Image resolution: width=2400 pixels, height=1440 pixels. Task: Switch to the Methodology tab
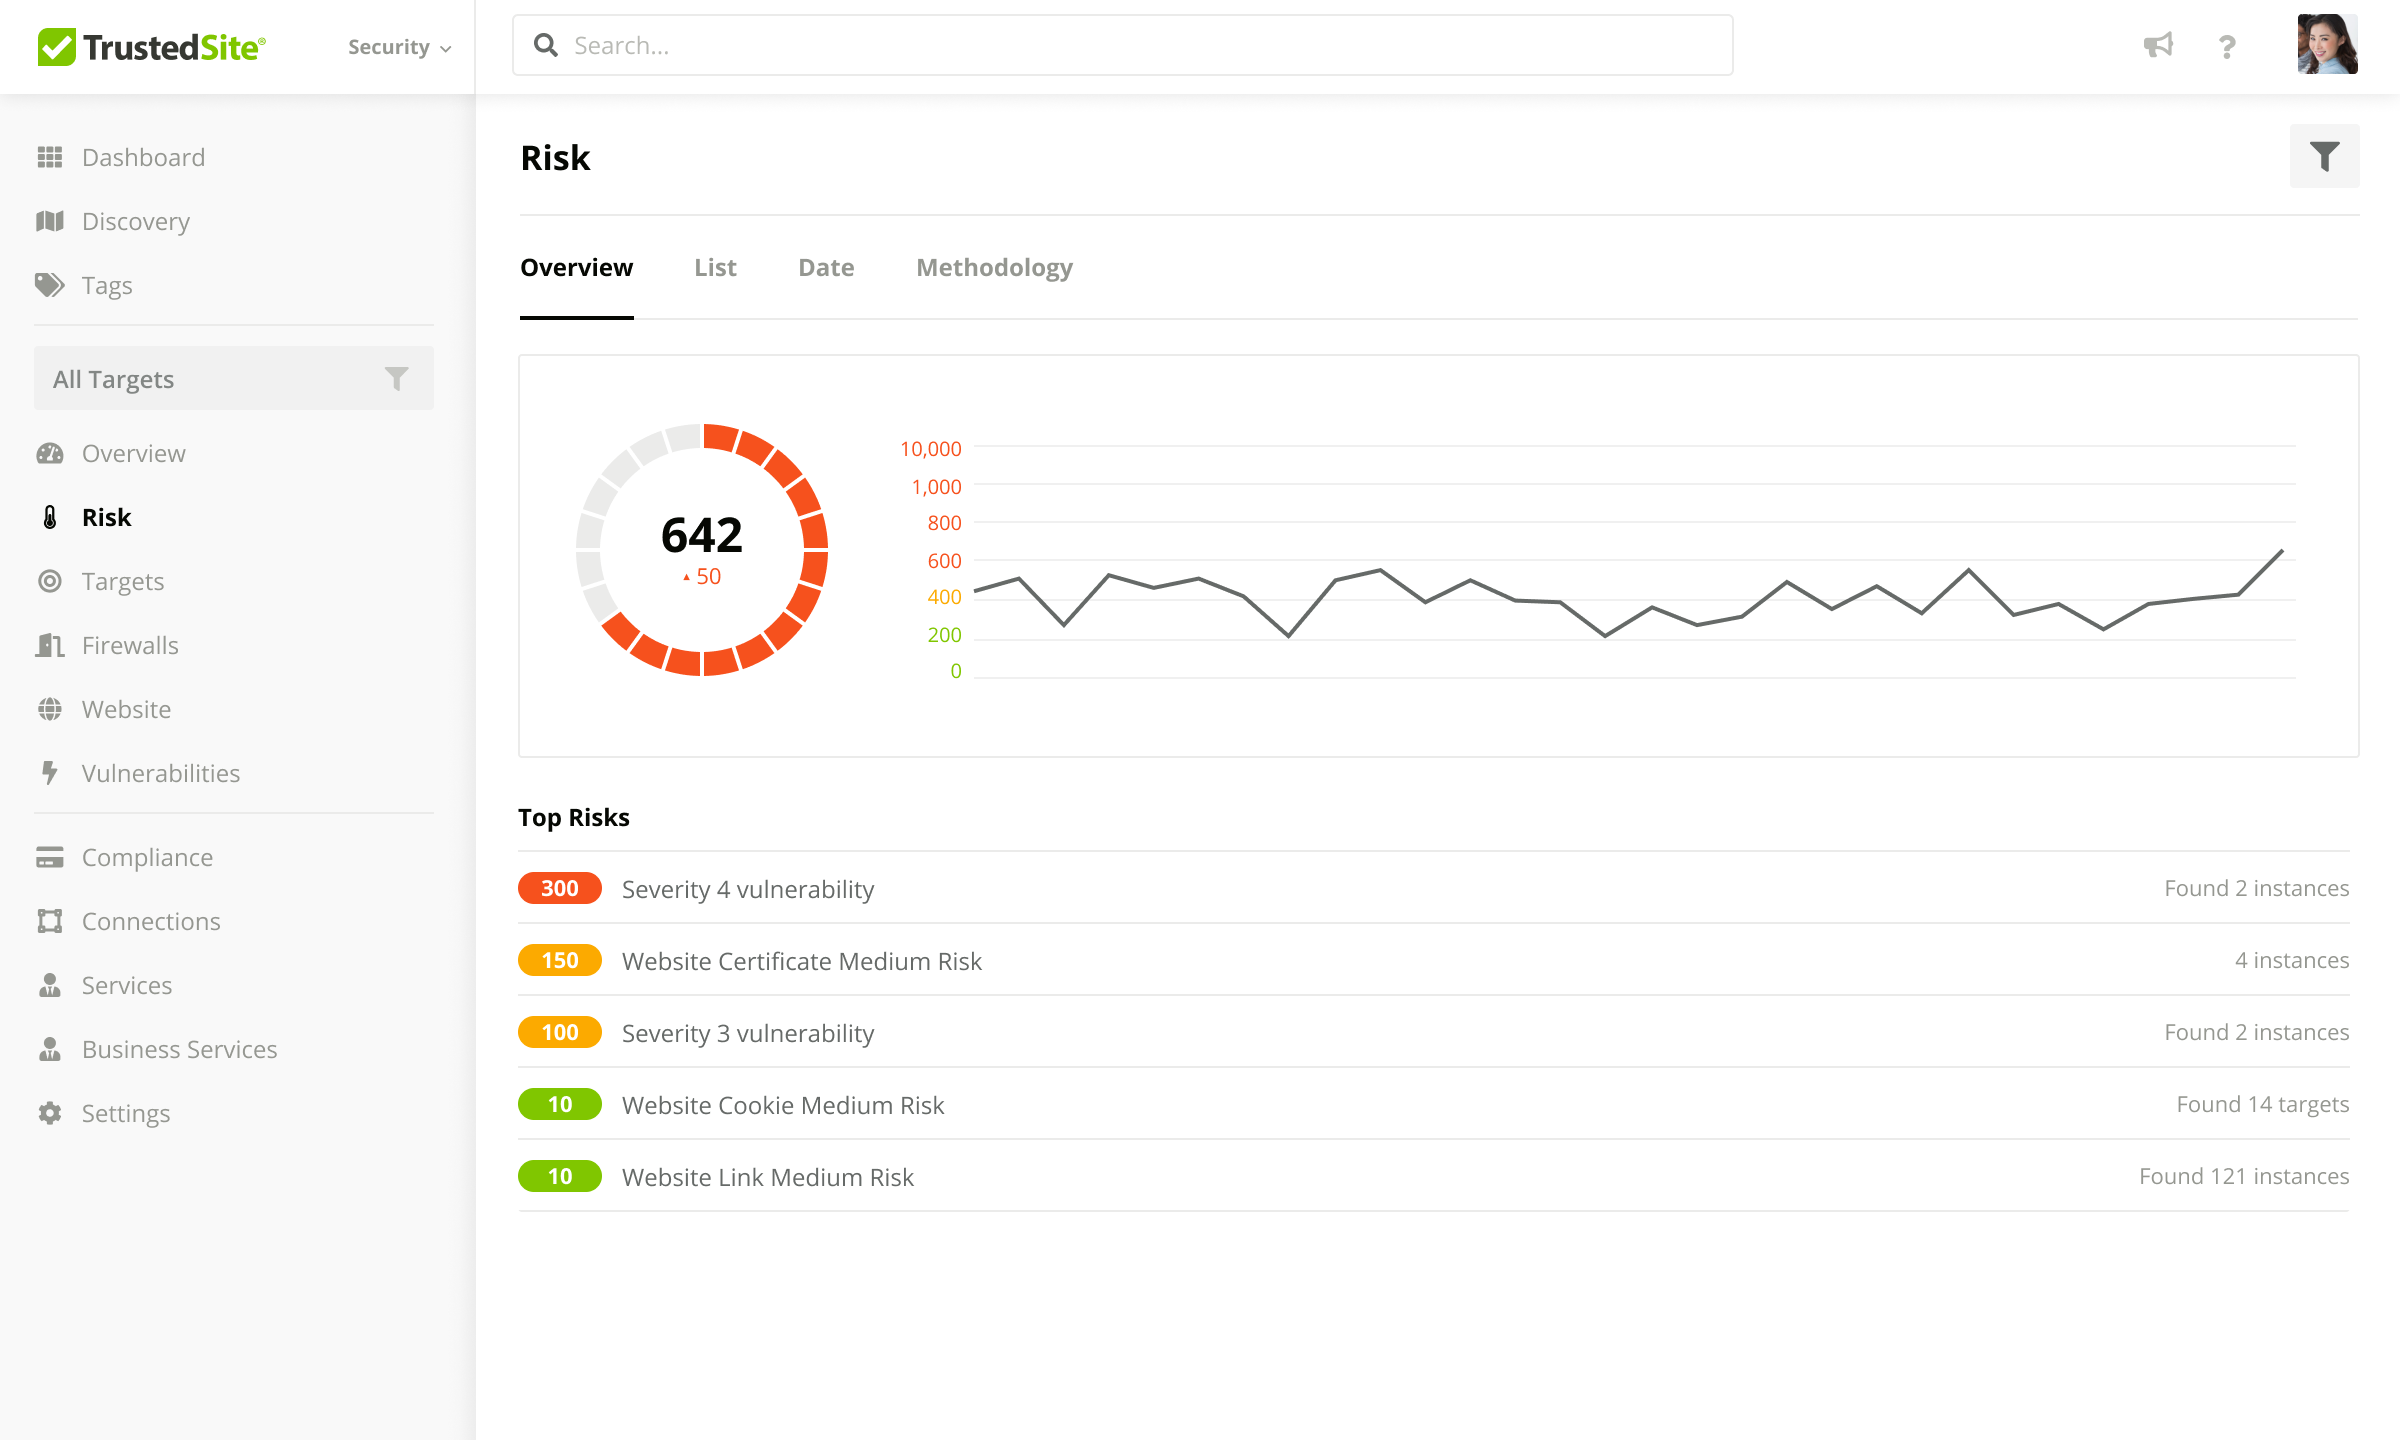[x=994, y=268]
